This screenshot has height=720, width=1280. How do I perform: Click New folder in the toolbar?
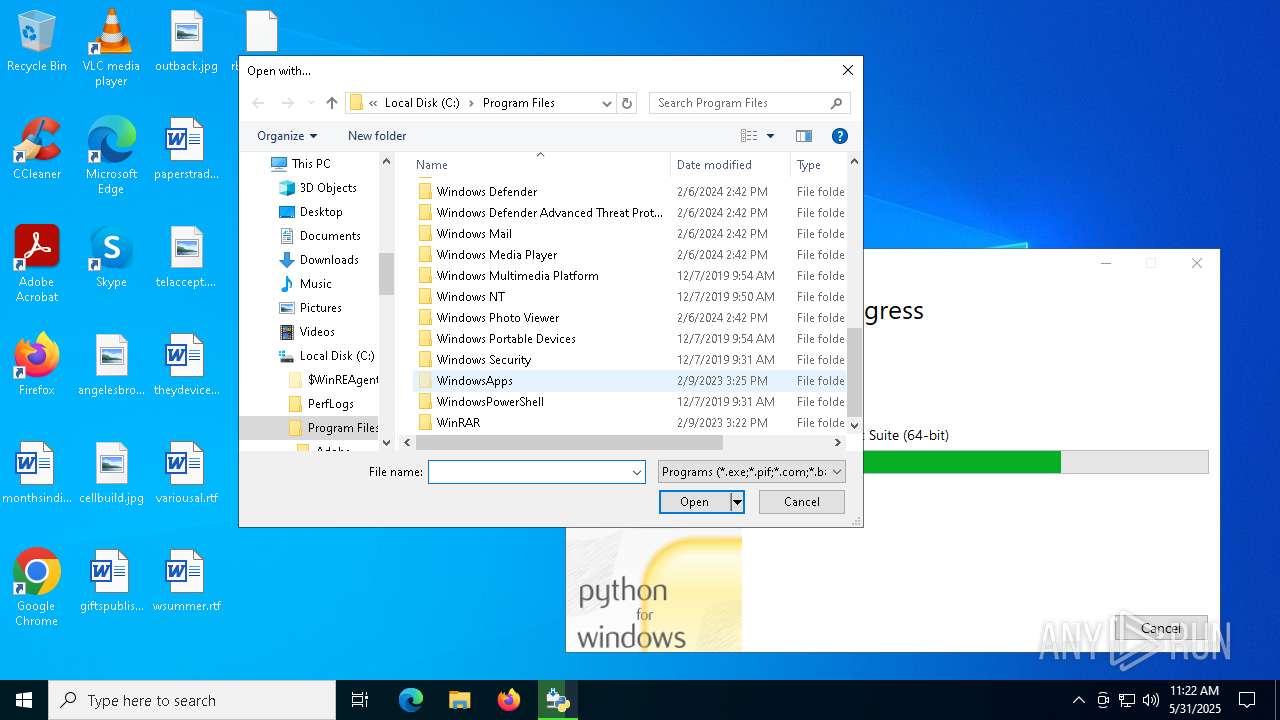point(377,136)
